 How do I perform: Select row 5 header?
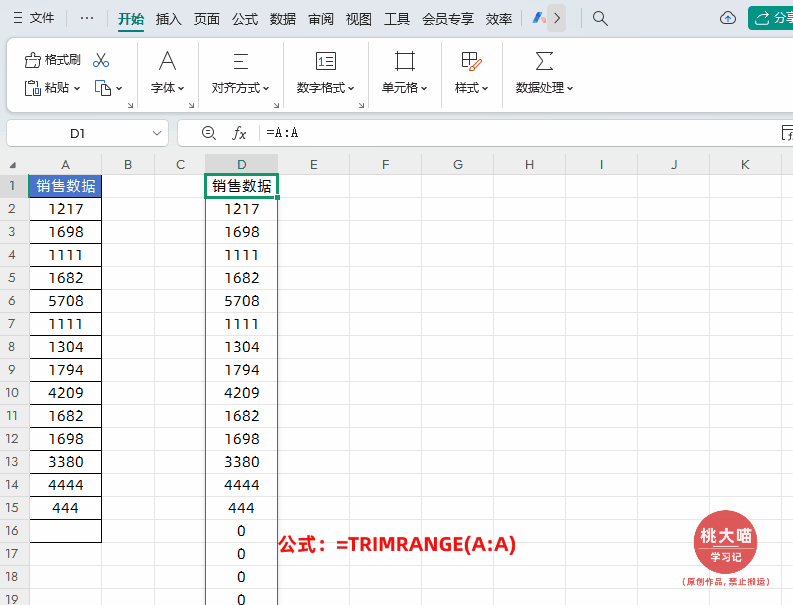coord(12,278)
